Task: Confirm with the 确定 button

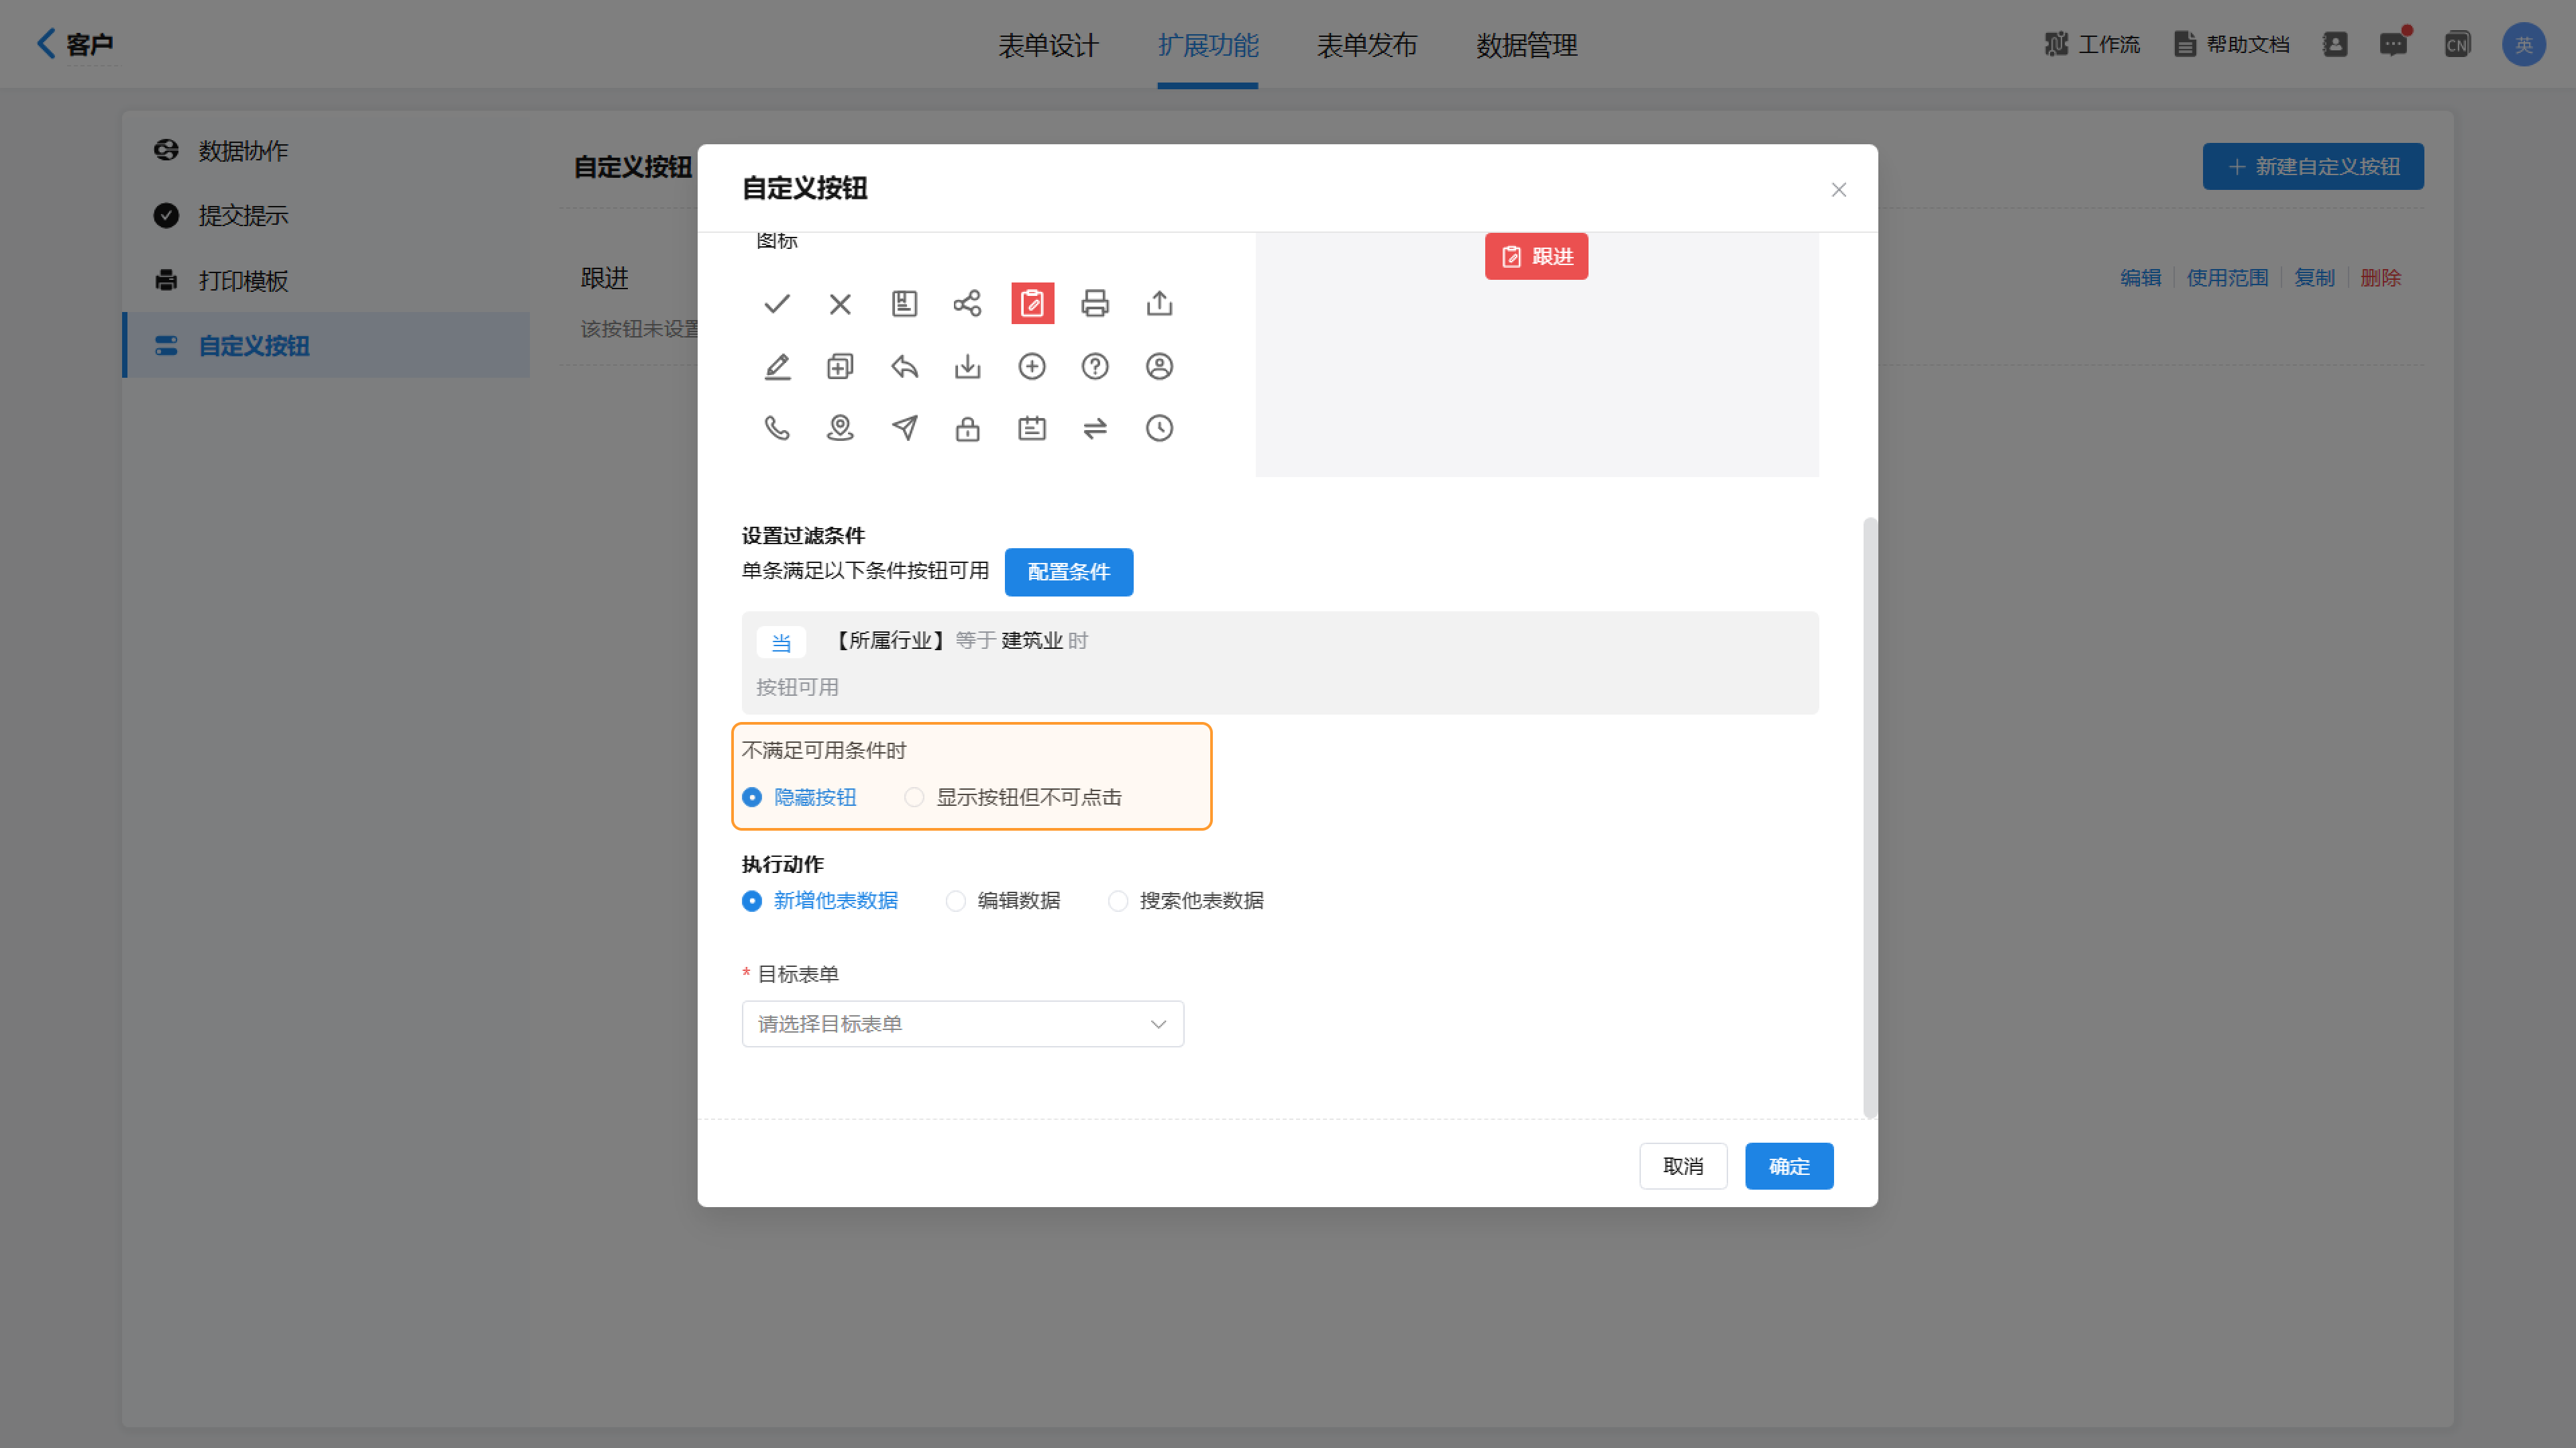Action: (1789, 1165)
